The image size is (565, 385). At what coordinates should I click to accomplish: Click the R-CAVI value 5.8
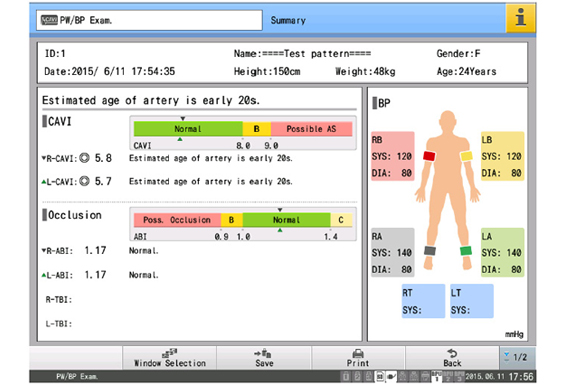[x=103, y=158]
